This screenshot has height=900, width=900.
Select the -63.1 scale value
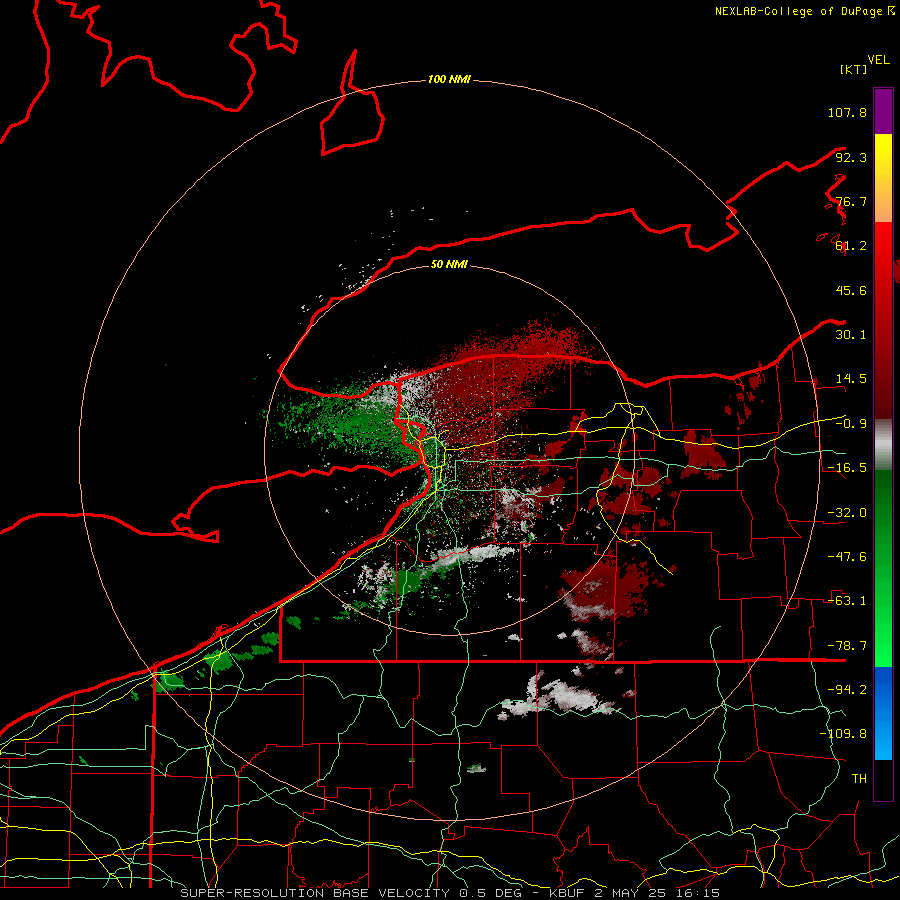pos(847,601)
